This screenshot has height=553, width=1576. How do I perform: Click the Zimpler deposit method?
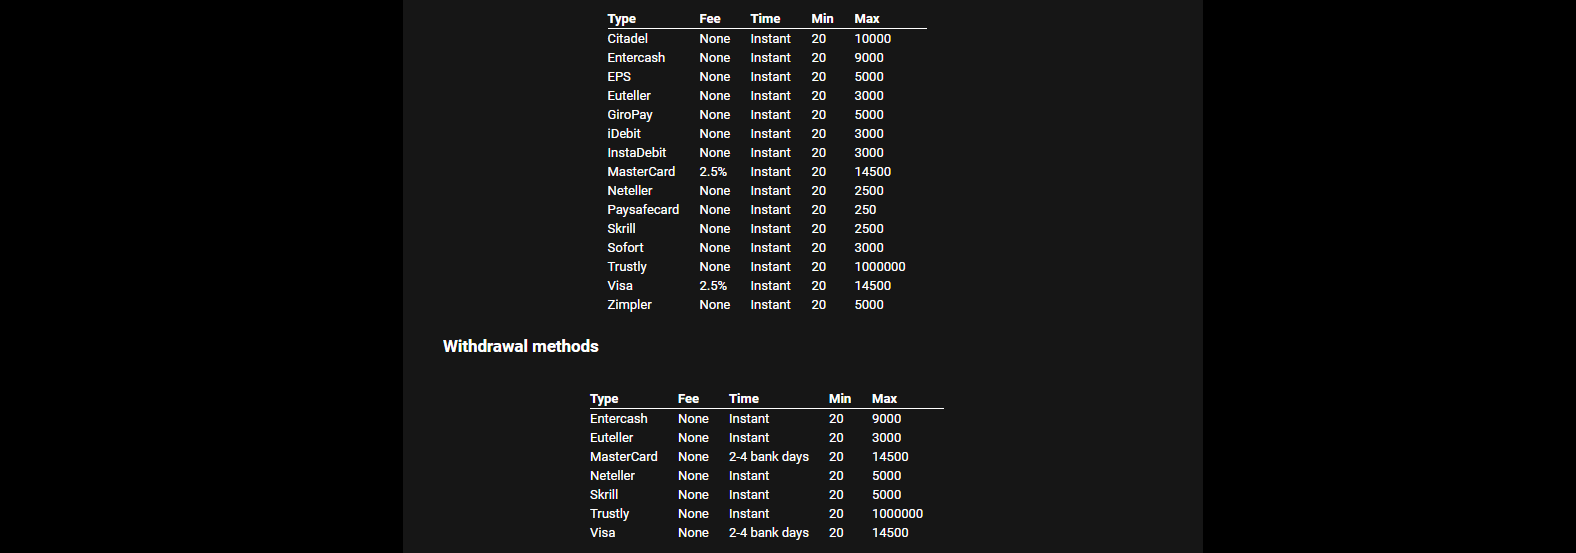(x=629, y=305)
